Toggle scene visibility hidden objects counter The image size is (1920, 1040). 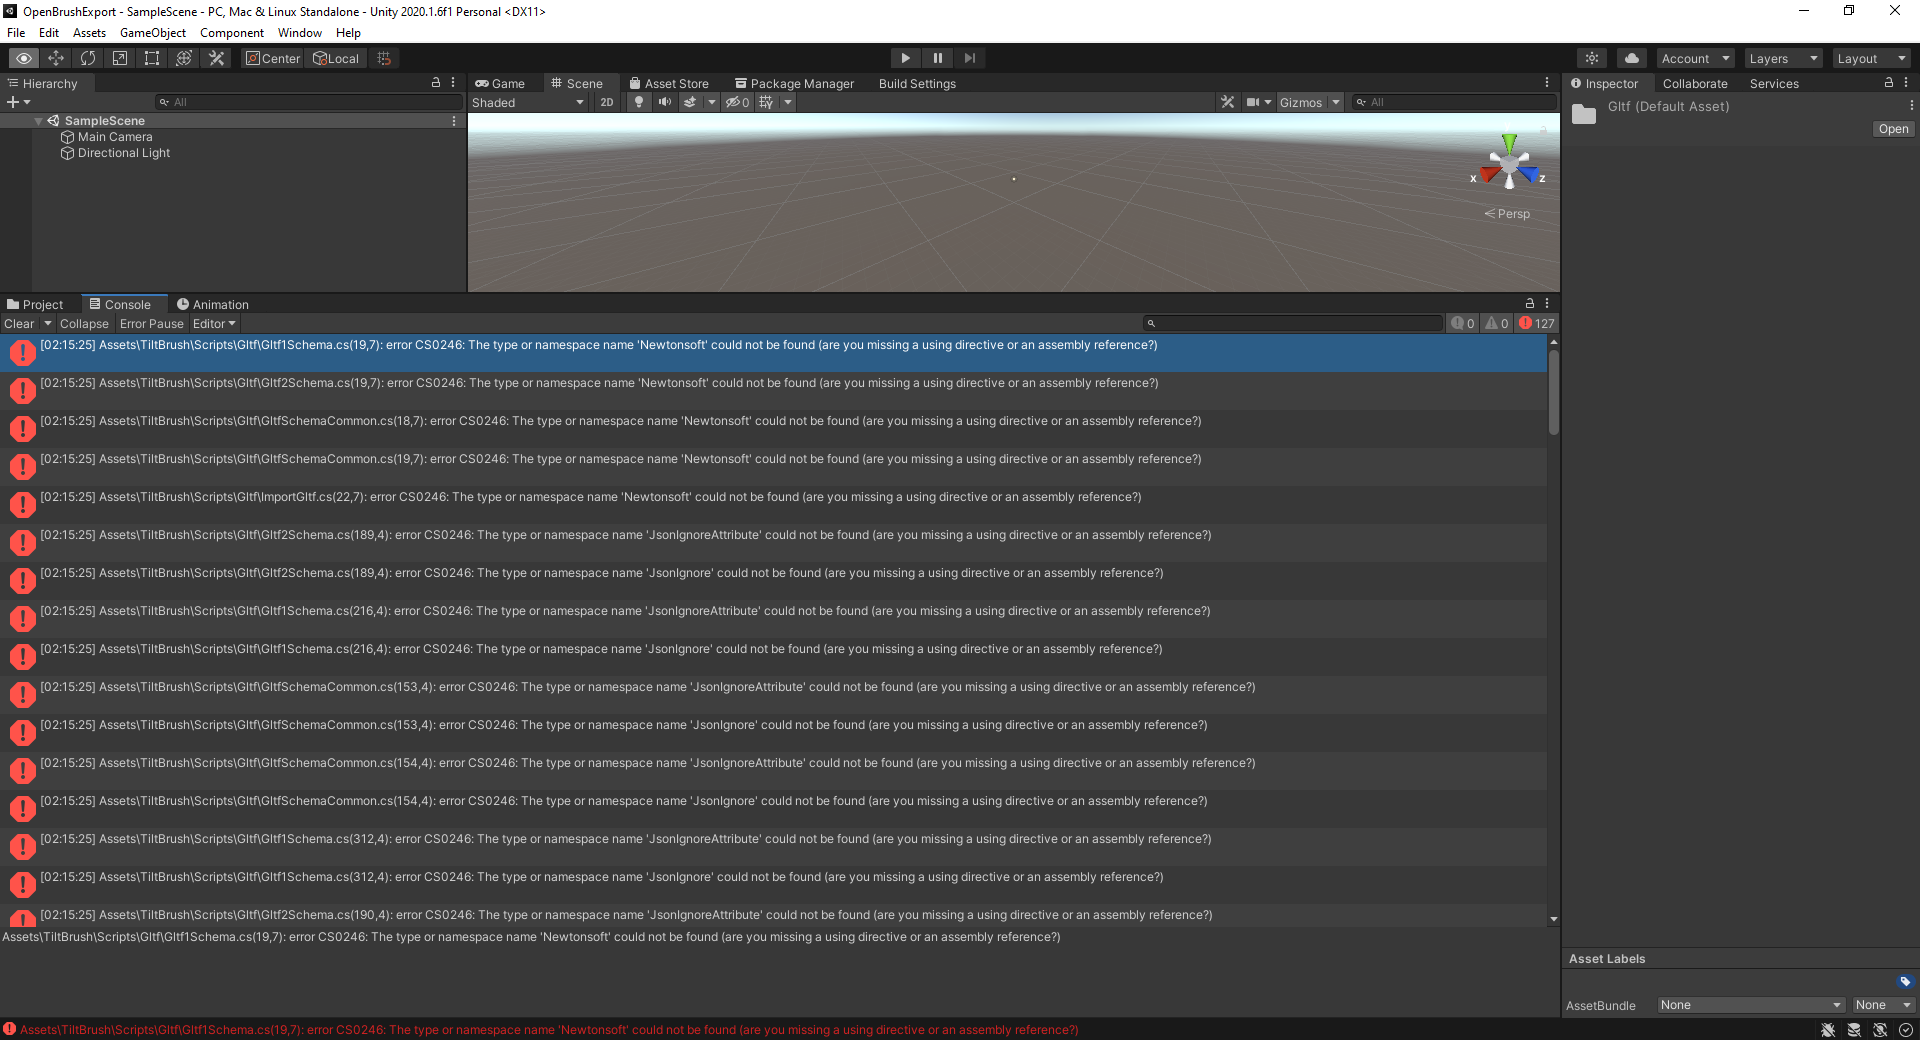[x=737, y=102]
